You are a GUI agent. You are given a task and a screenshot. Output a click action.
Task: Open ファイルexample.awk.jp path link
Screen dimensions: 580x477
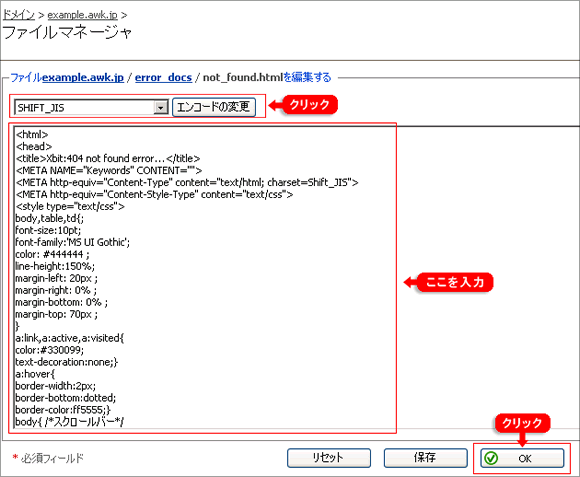click(67, 77)
